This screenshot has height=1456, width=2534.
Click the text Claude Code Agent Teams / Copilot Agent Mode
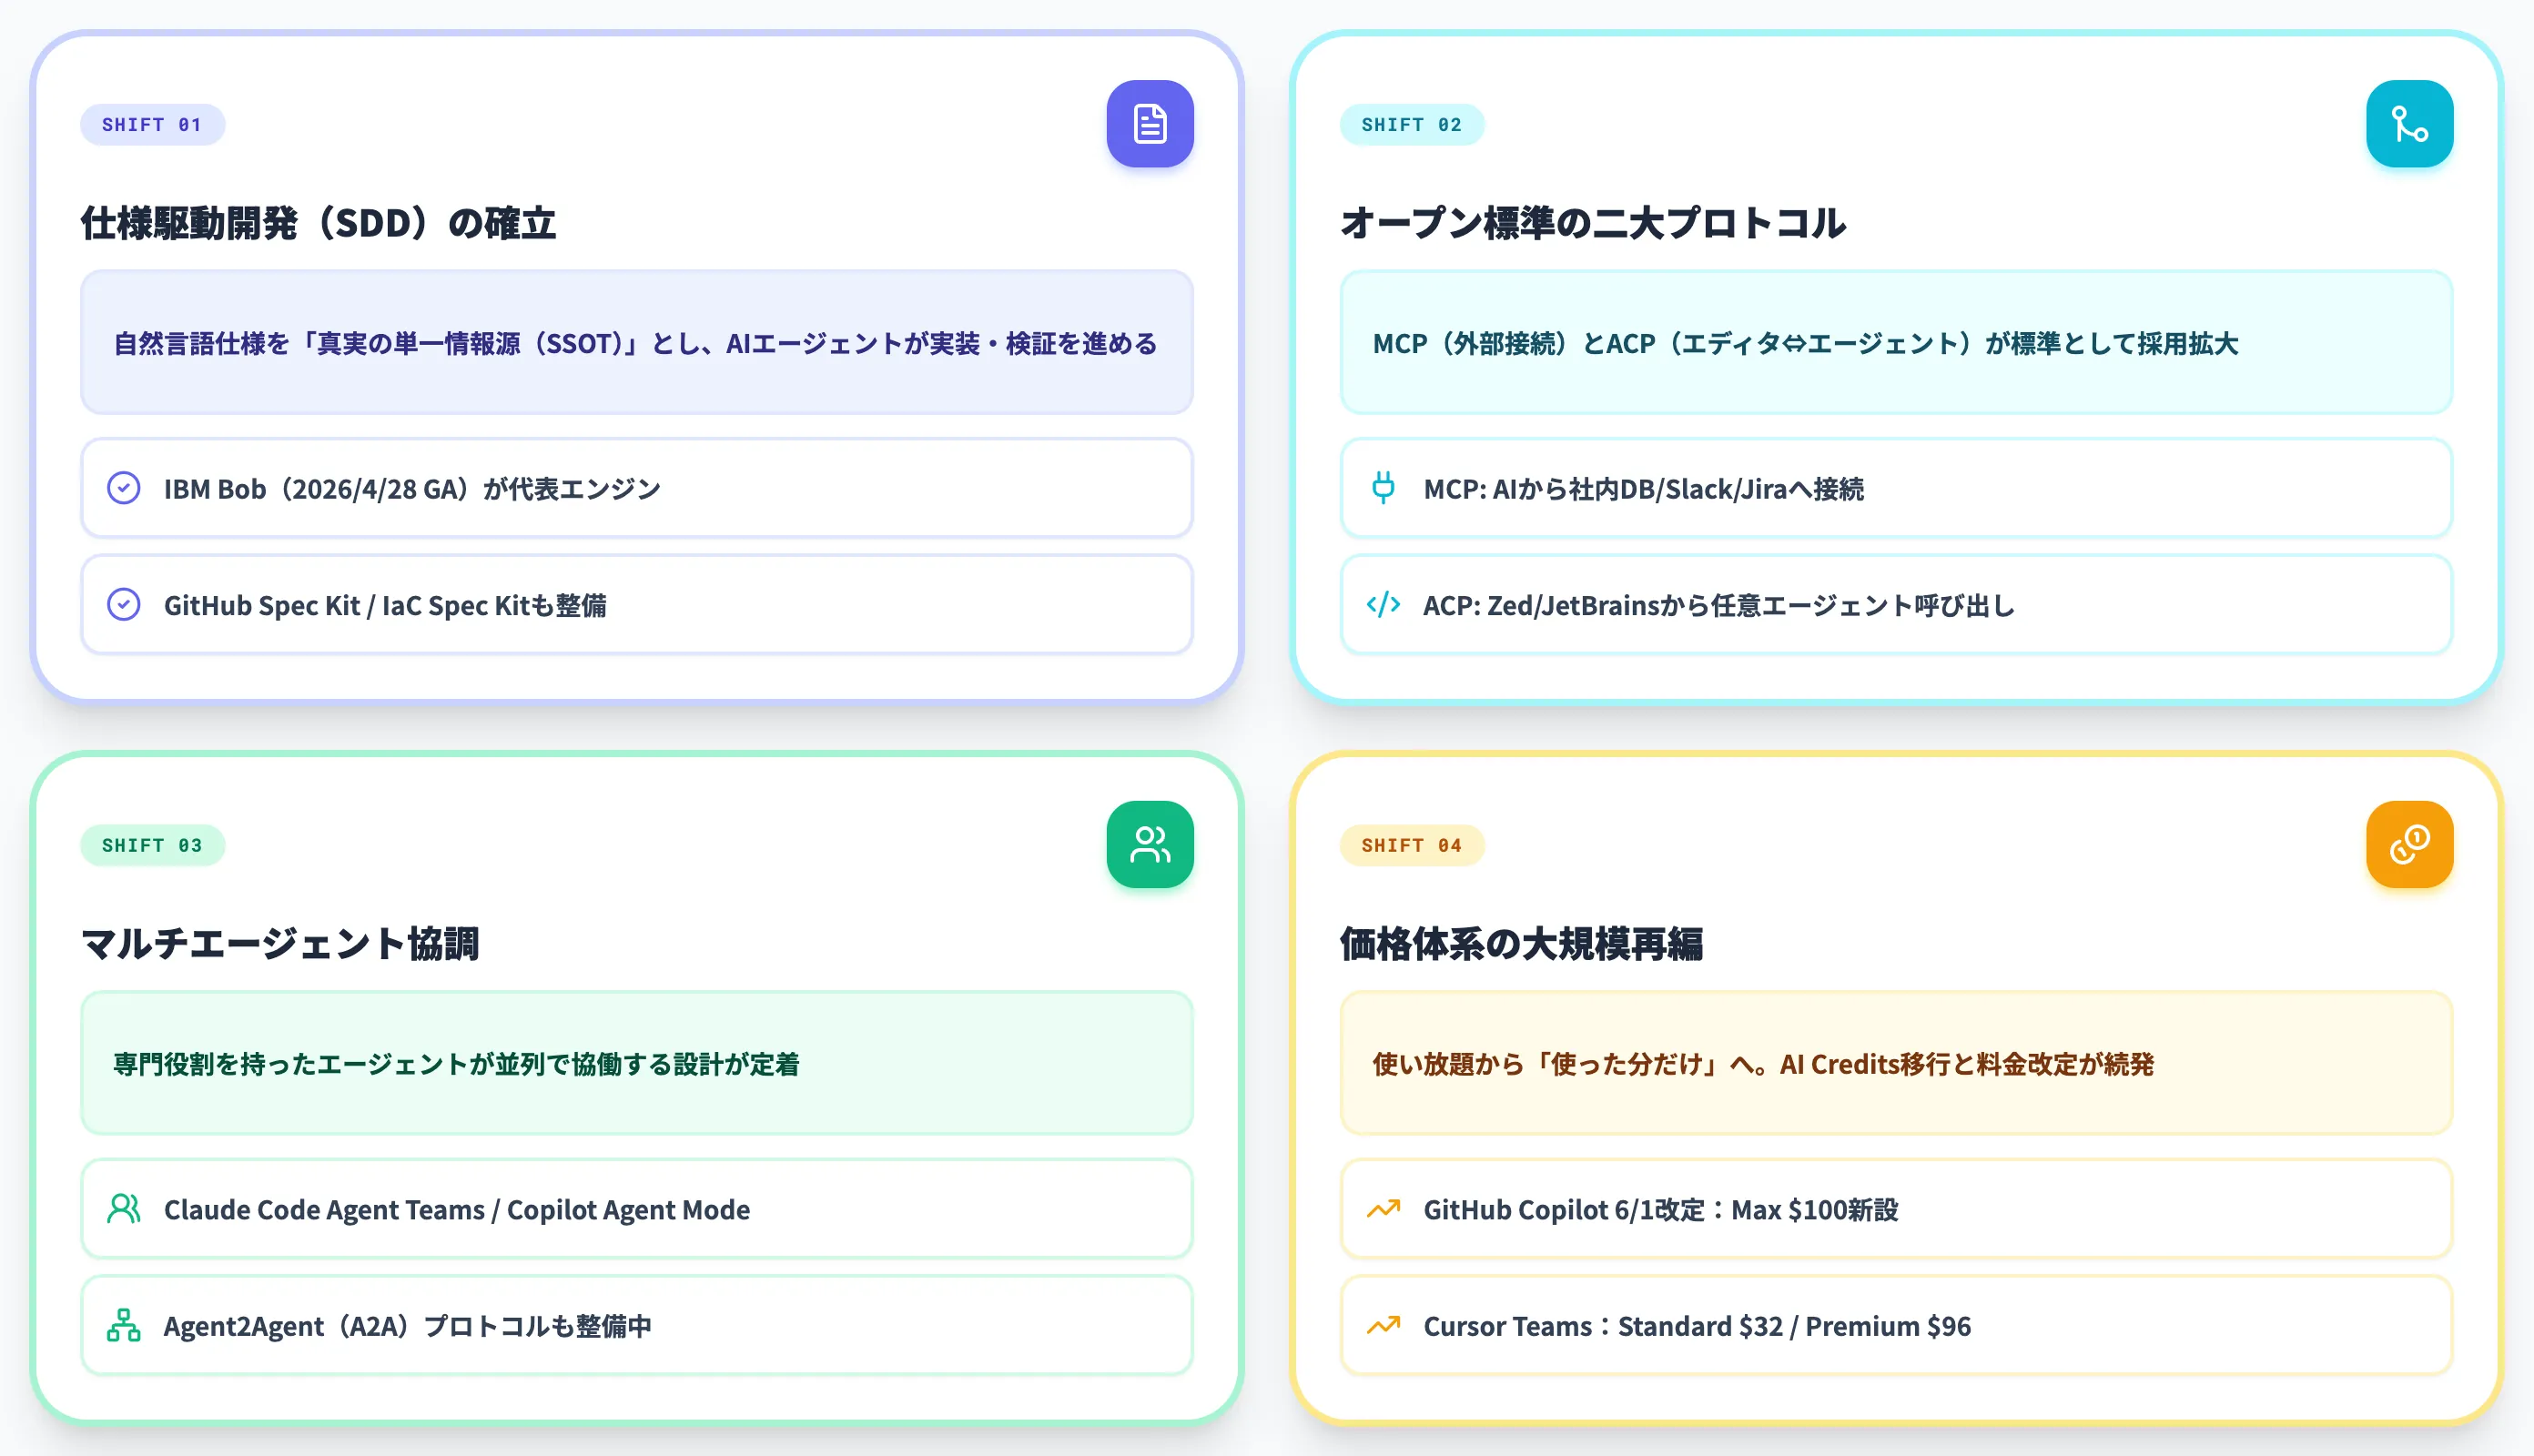click(457, 1209)
